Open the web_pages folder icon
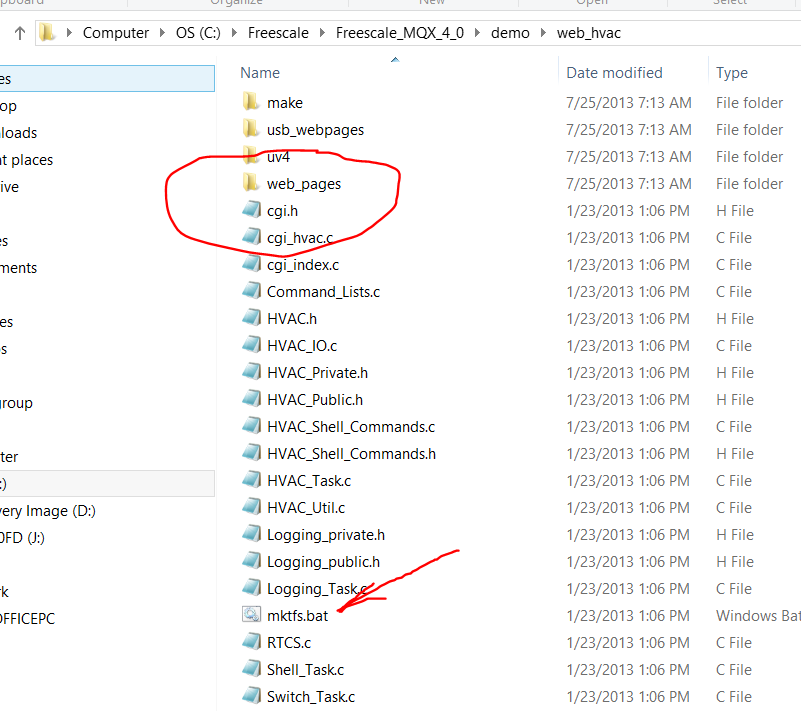 point(251,183)
